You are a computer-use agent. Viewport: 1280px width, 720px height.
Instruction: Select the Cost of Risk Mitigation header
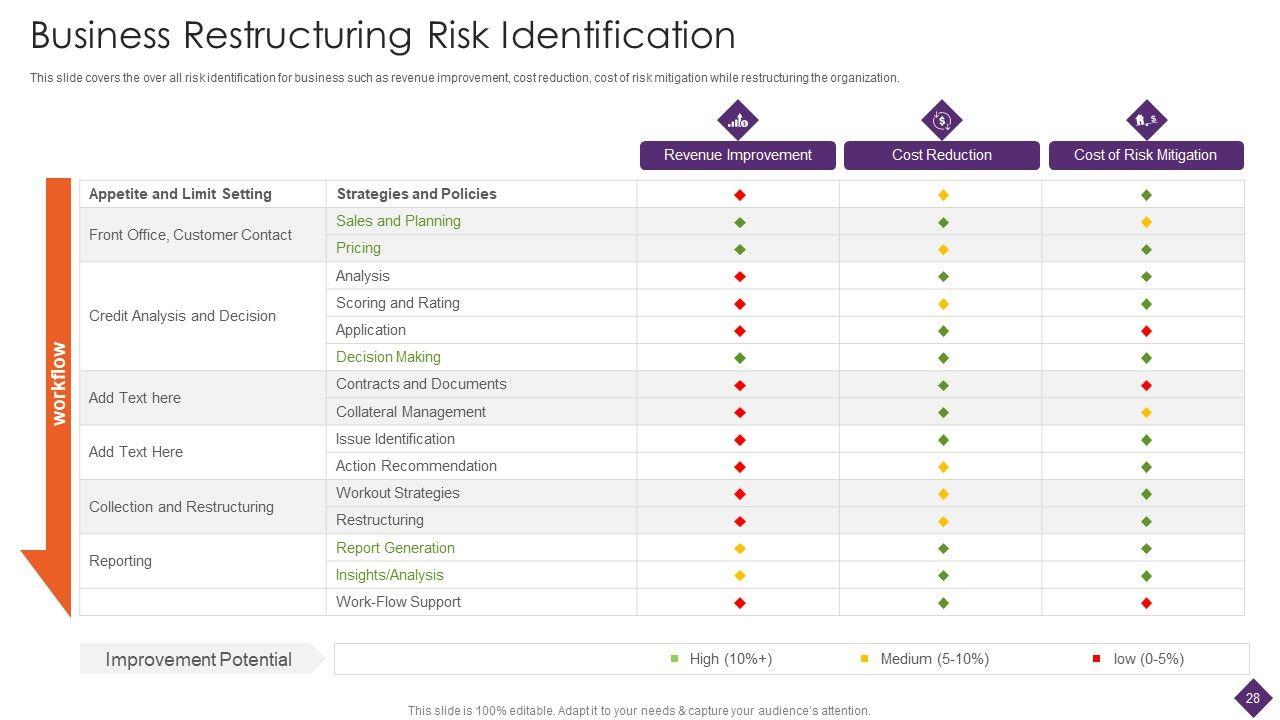coord(1145,155)
